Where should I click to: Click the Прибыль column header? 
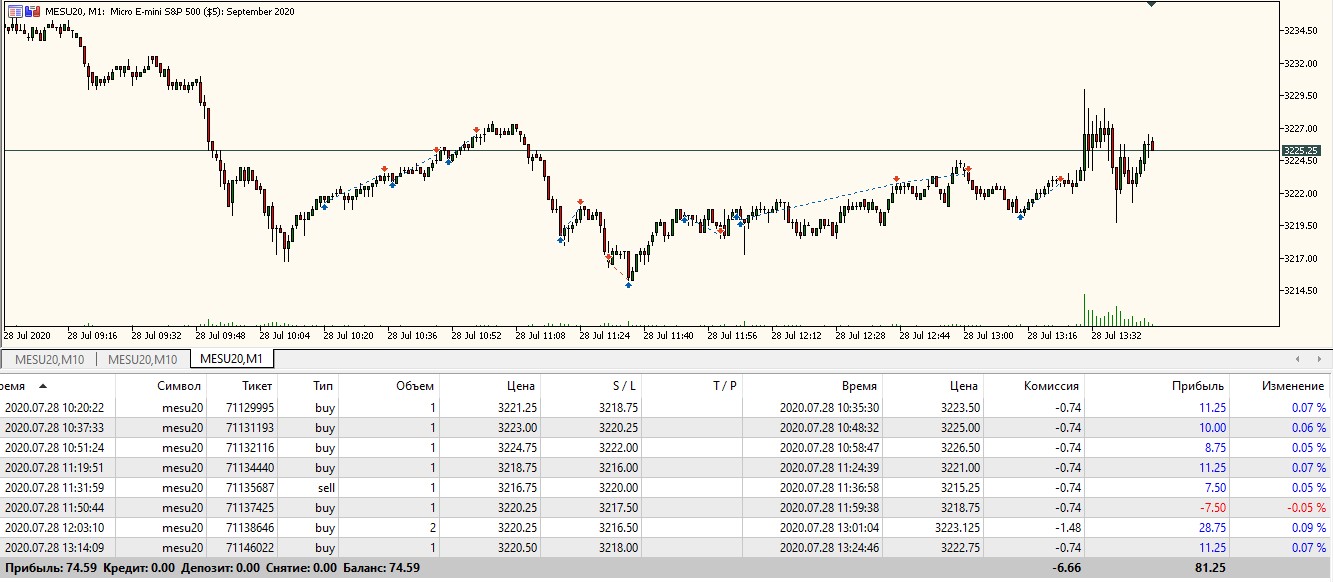(1201, 386)
